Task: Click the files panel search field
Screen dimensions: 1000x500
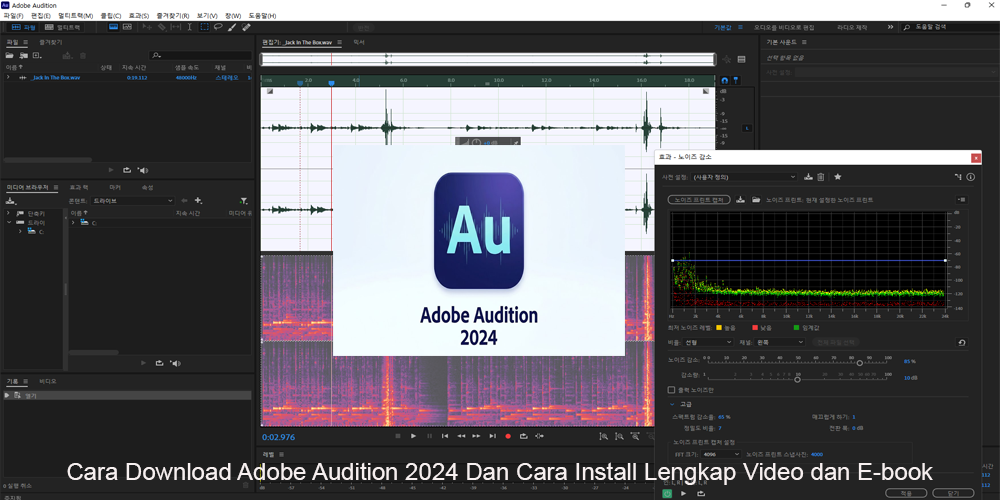Action: [x=200, y=55]
